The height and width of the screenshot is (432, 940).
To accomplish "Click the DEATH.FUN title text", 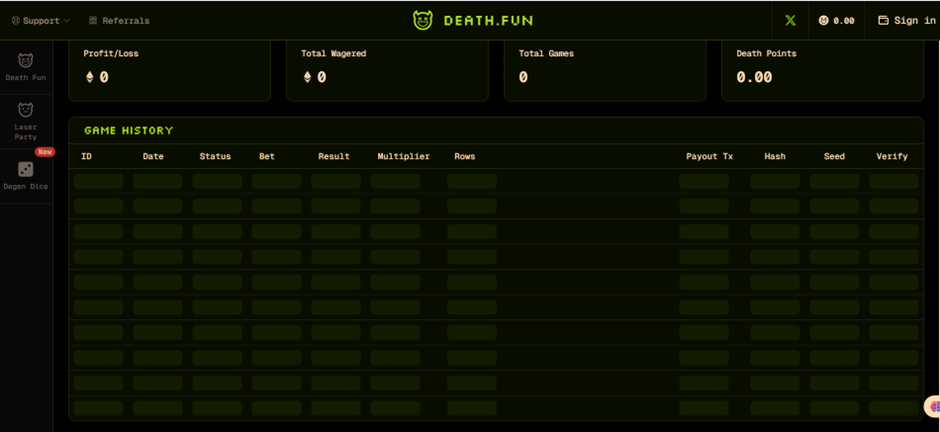I will point(488,21).
